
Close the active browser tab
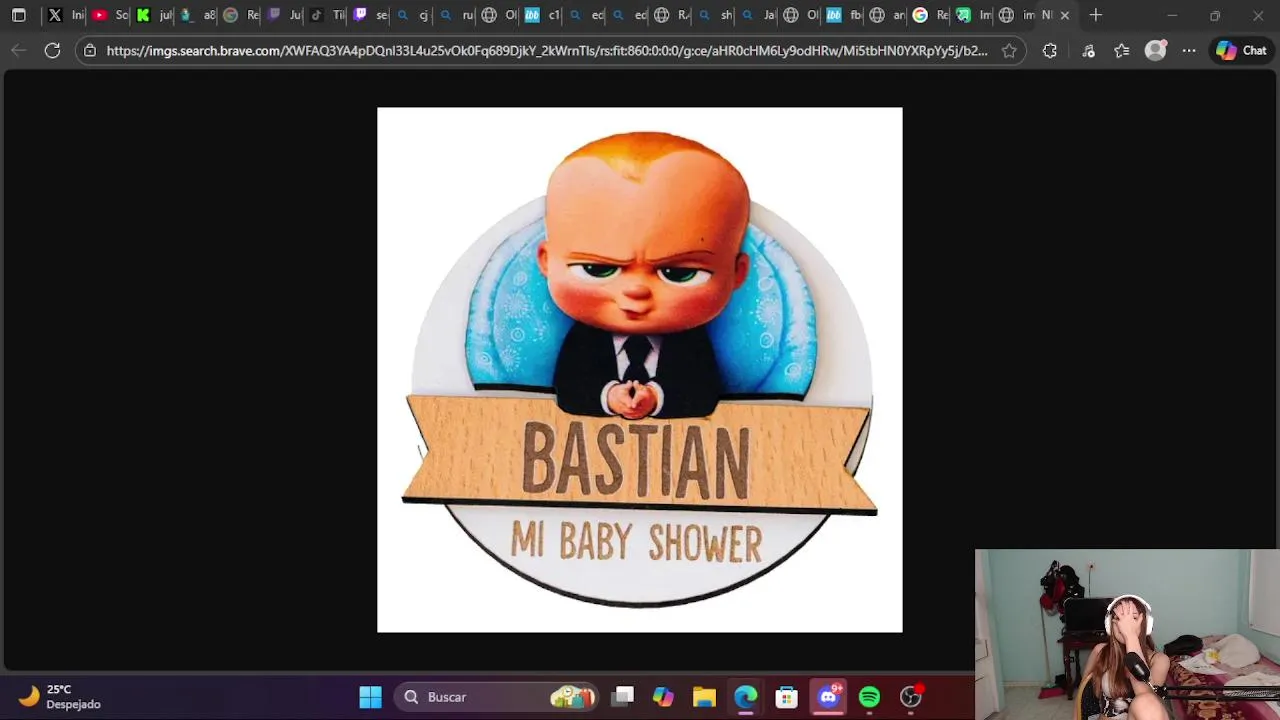[x=1064, y=15]
